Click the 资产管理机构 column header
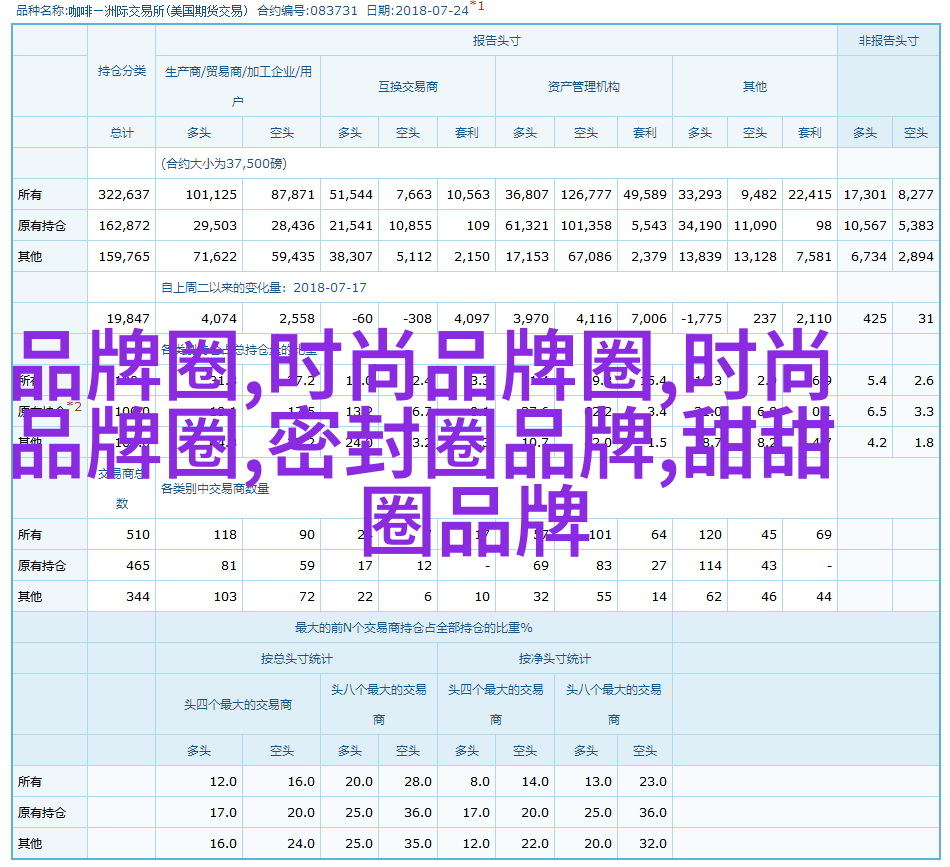The image size is (950, 867). pos(583,87)
